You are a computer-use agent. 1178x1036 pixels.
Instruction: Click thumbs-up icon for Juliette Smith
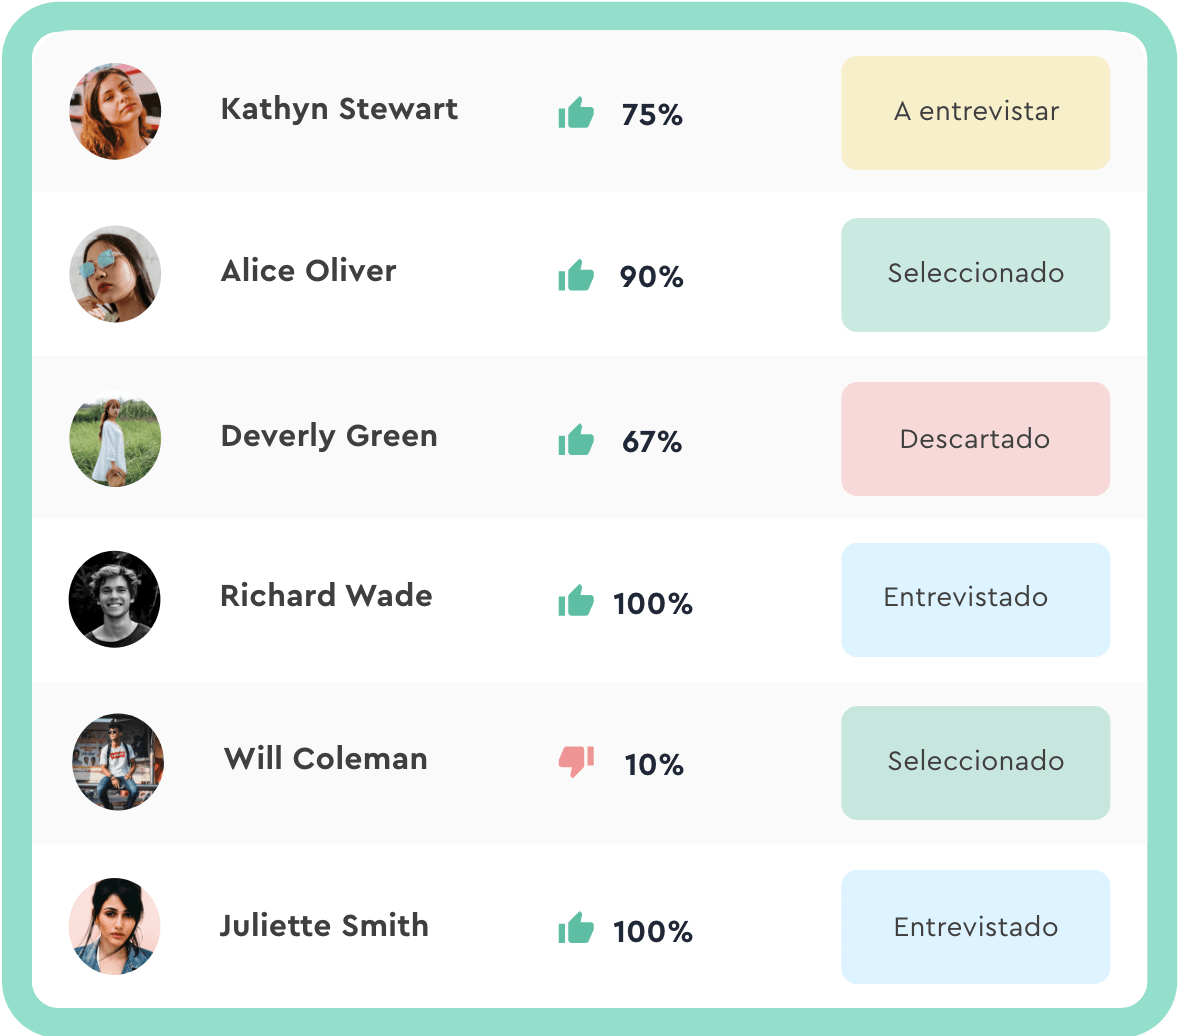click(x=576, y=928)
